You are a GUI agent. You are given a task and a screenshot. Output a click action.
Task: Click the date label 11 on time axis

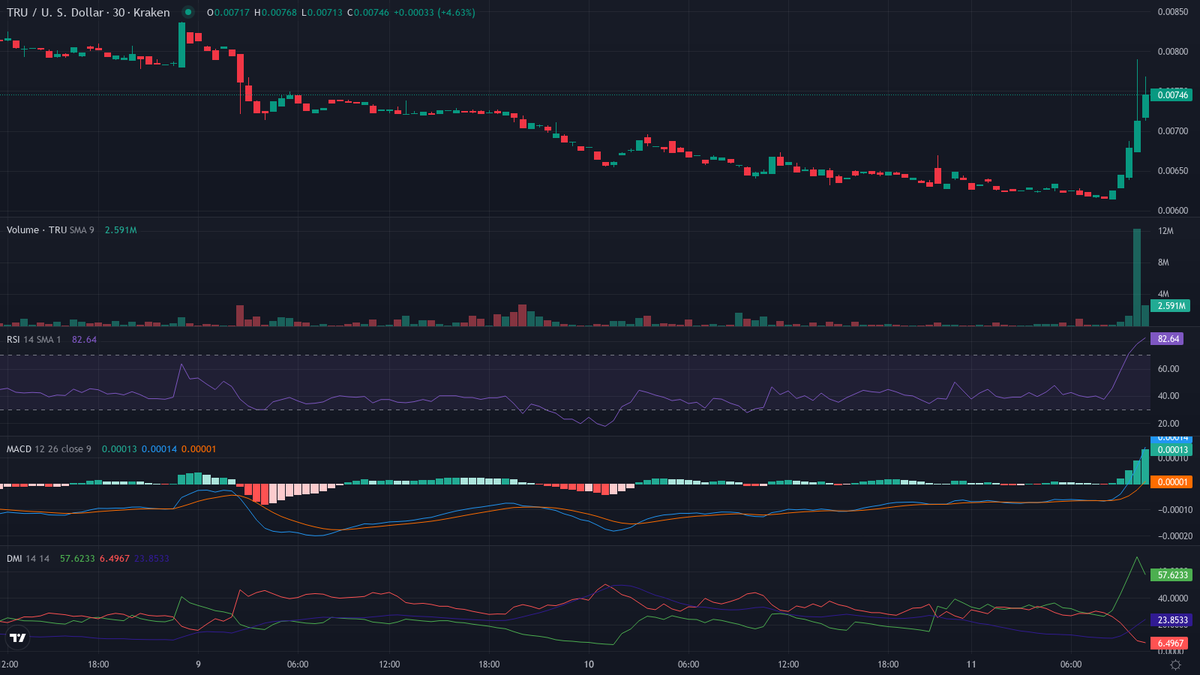[x=971, y=664]
